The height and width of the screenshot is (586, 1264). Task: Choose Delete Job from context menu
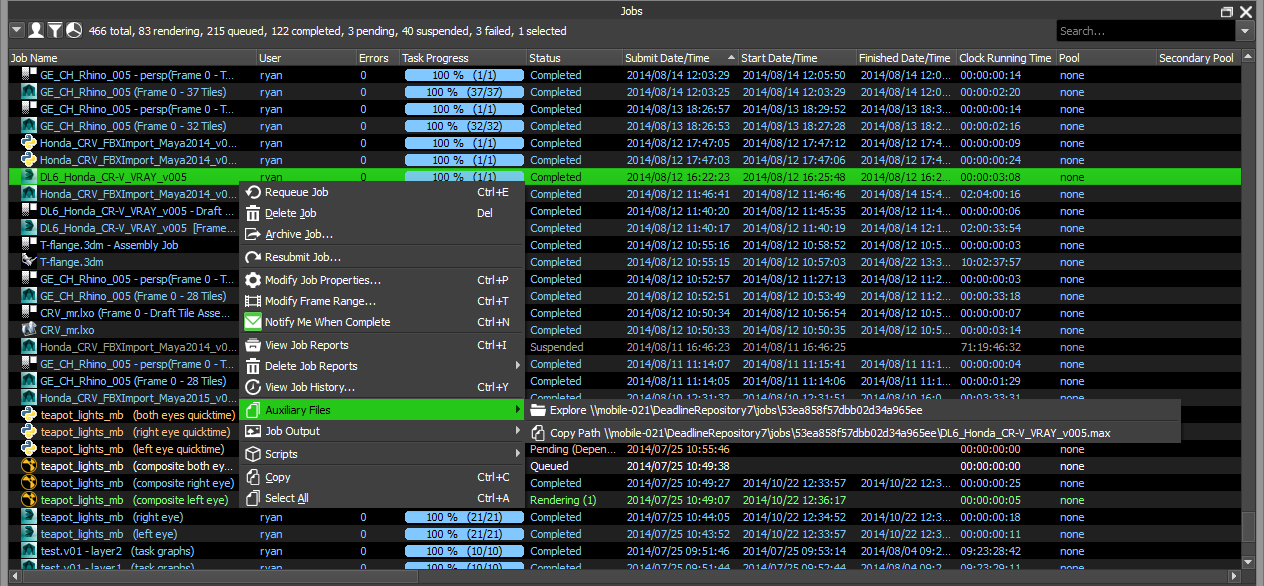pyautogui.click(x=382, y=213)
